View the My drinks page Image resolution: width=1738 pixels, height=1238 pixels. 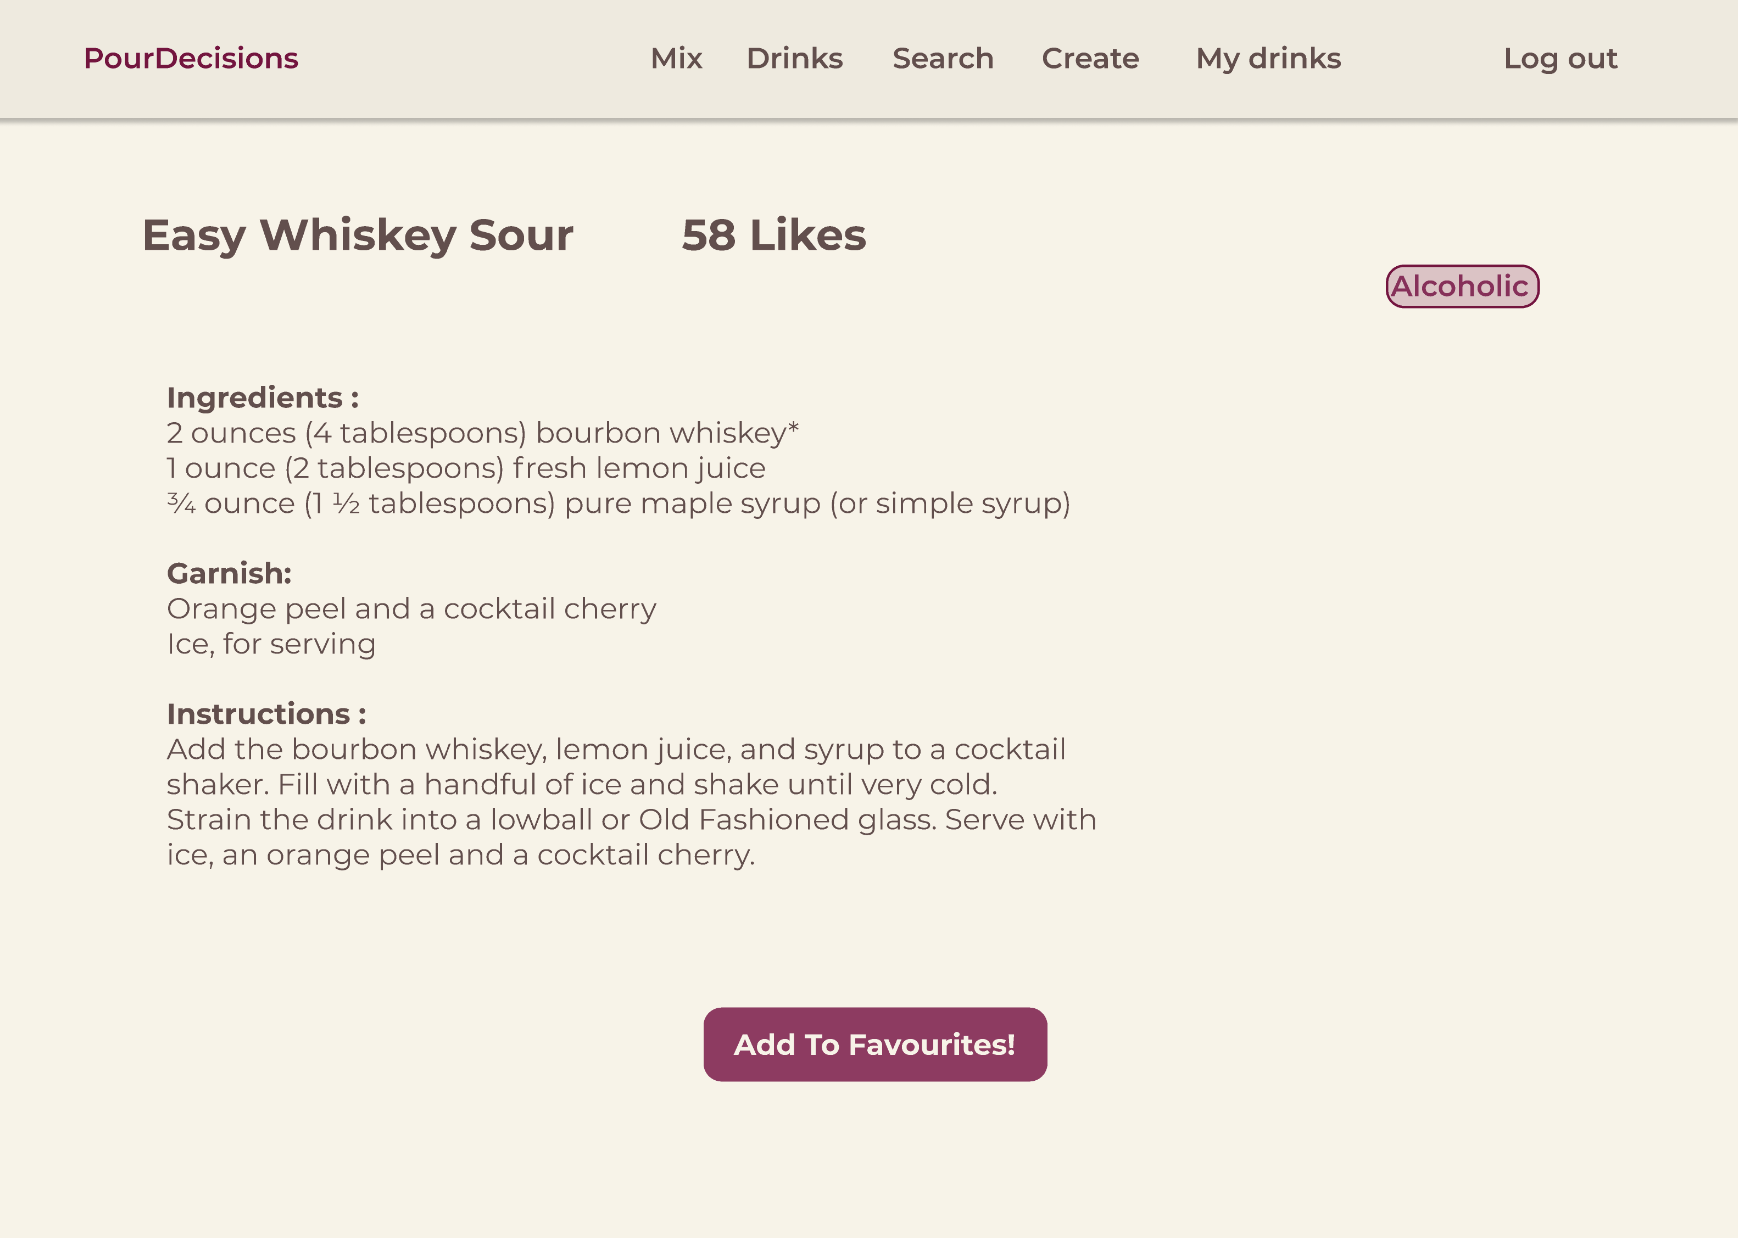(x=1269, y=58)
